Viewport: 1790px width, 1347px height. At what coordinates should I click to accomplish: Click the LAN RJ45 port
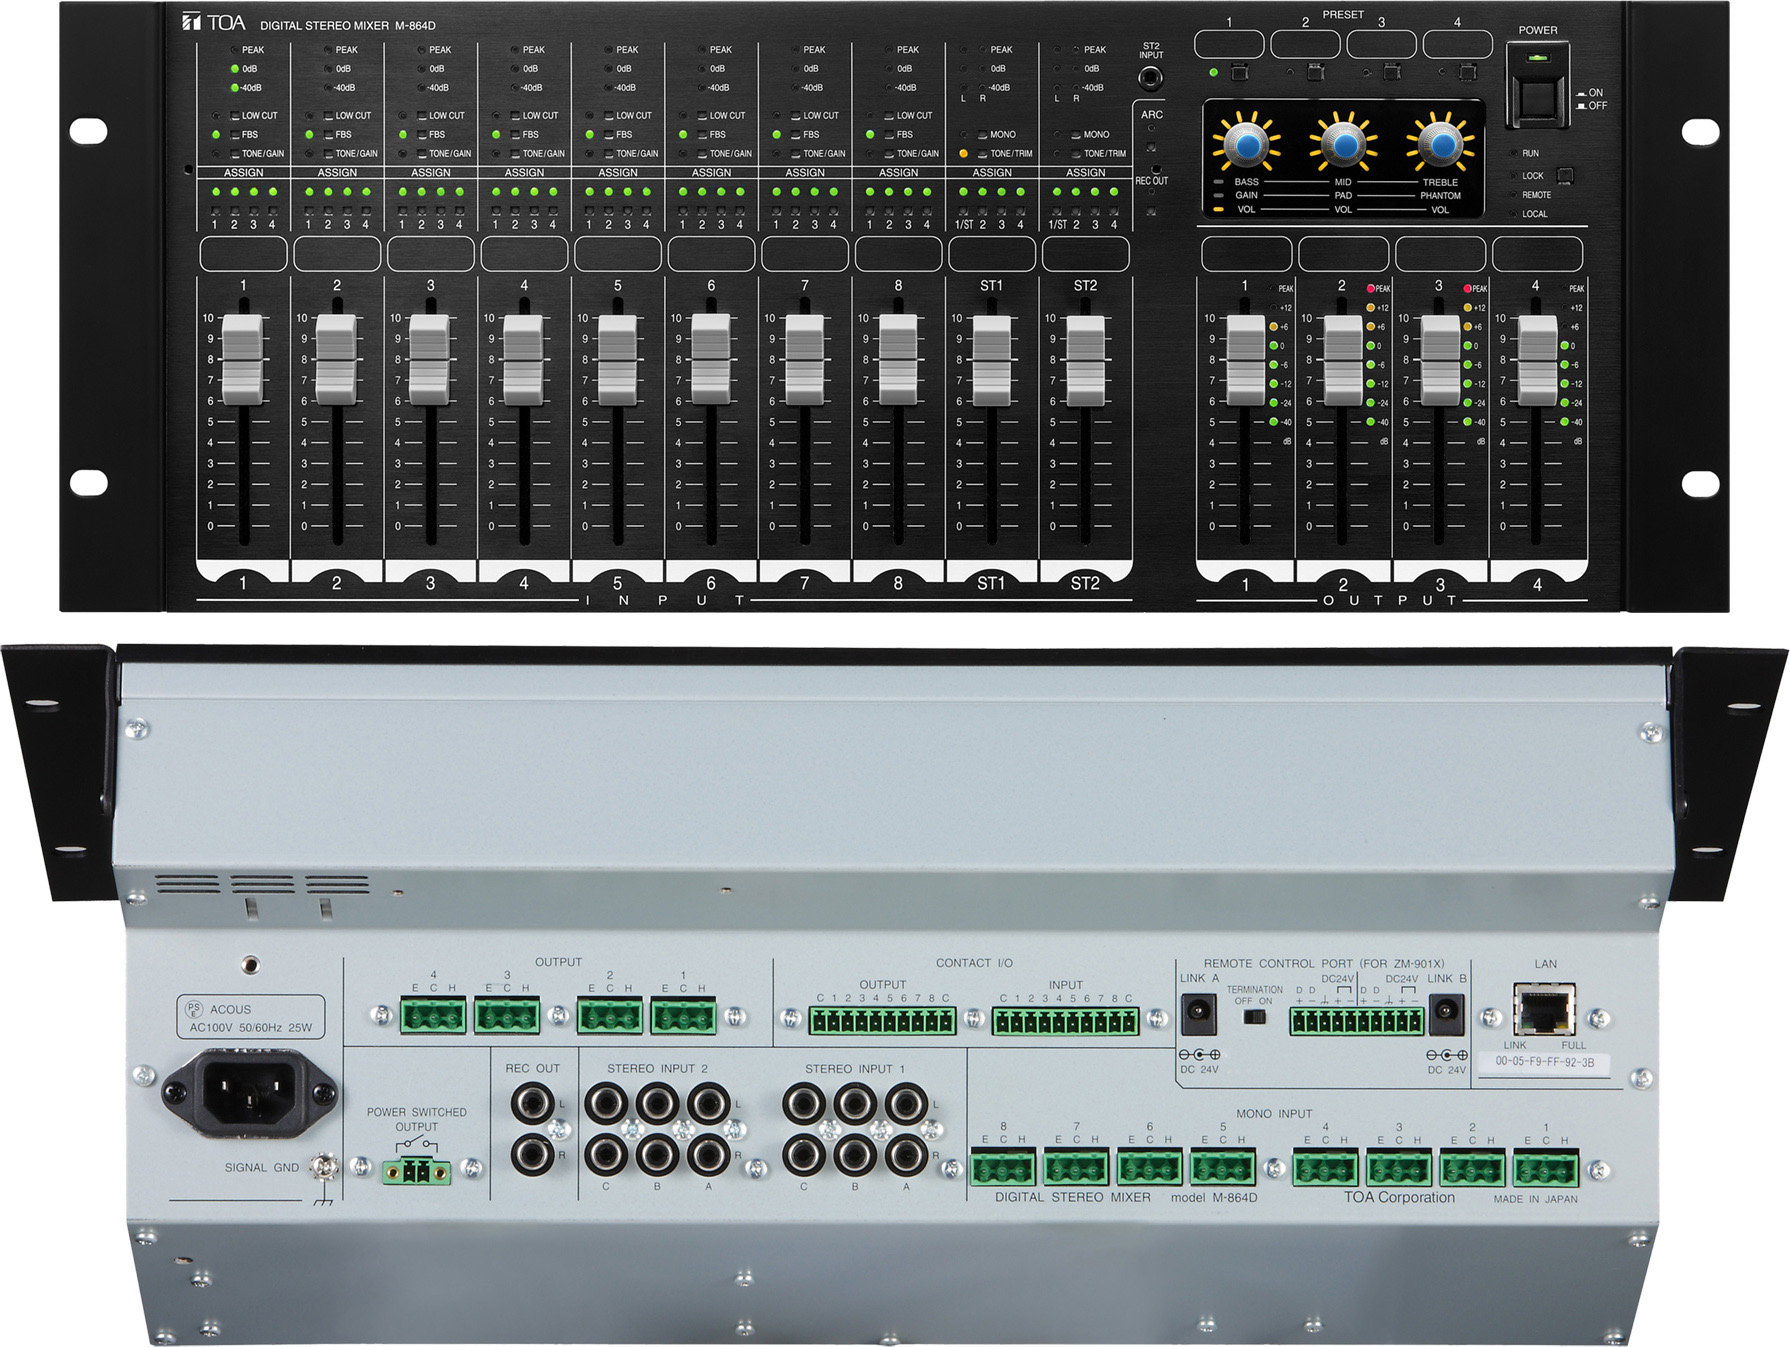point(1545,1009)
